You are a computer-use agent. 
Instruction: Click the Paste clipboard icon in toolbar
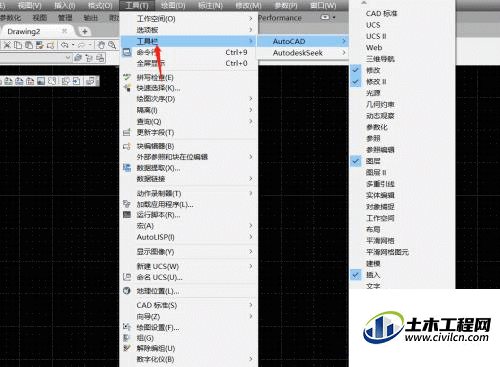click(29, 45)
